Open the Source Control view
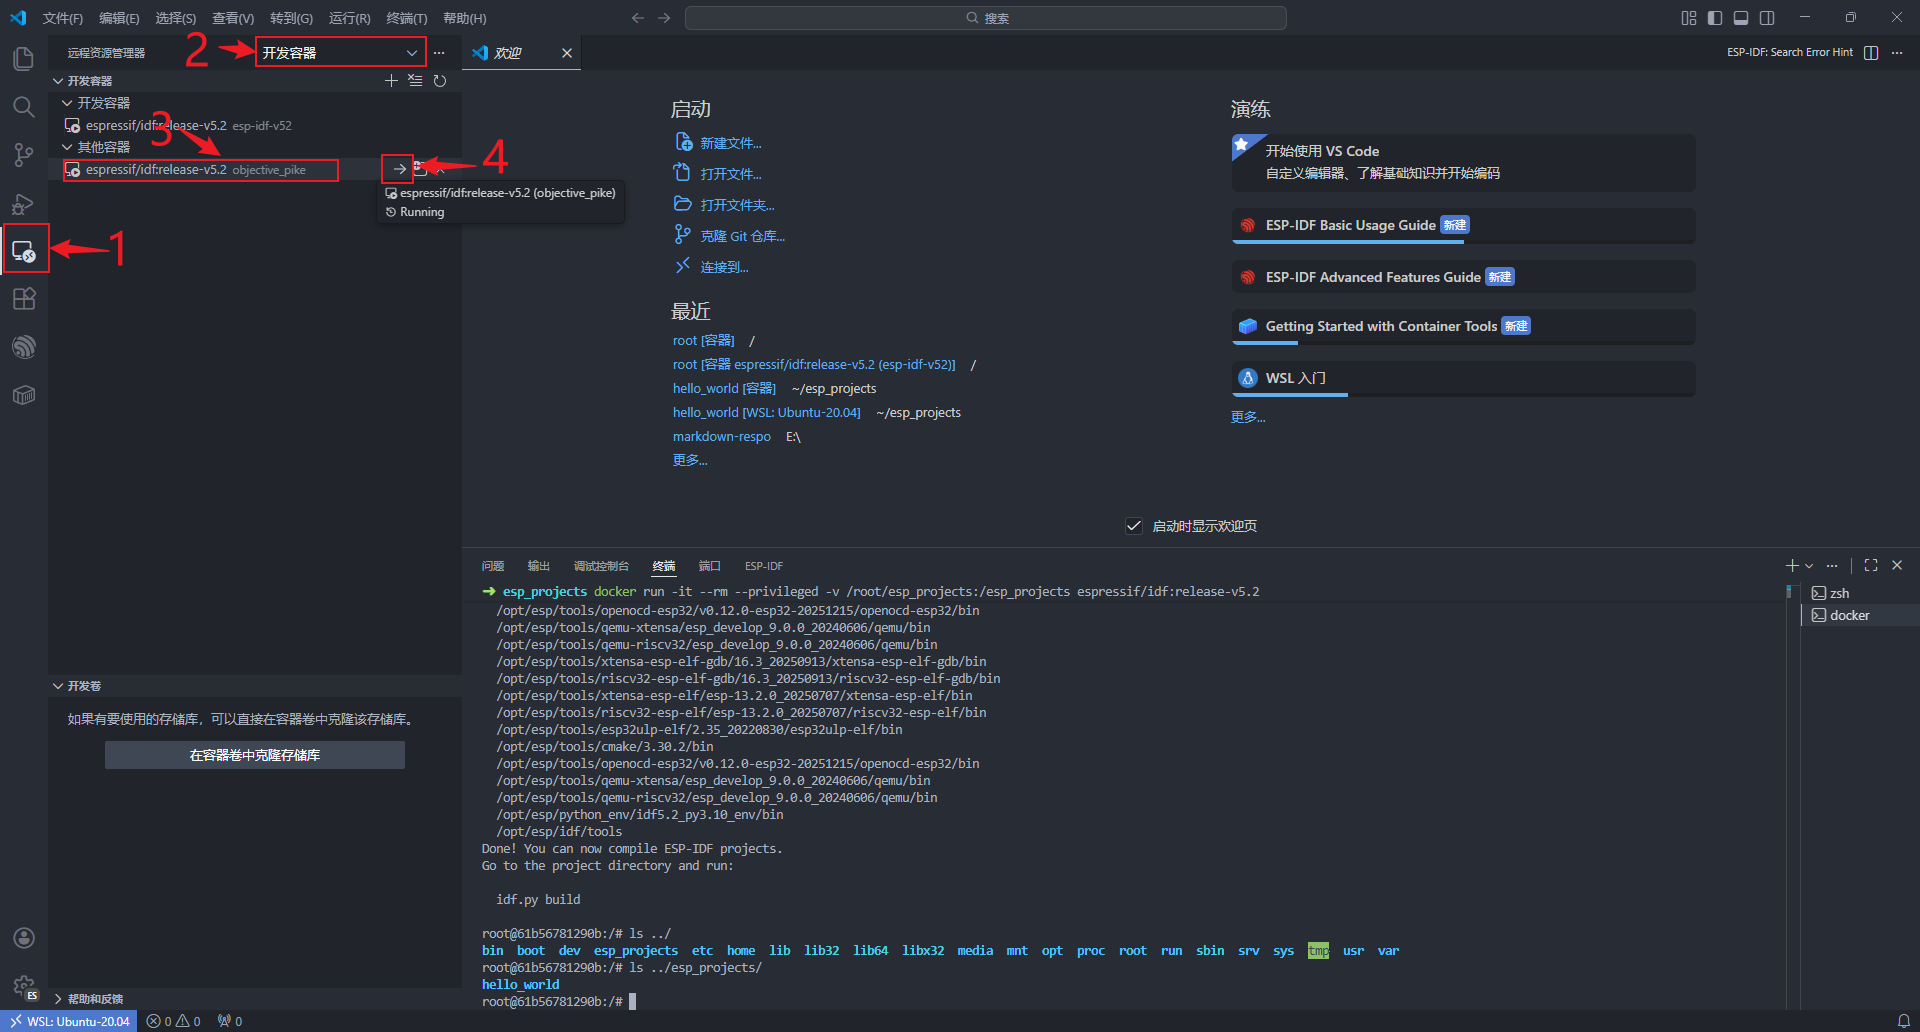Screen dimensions: 1920x1032 [24, 155]
